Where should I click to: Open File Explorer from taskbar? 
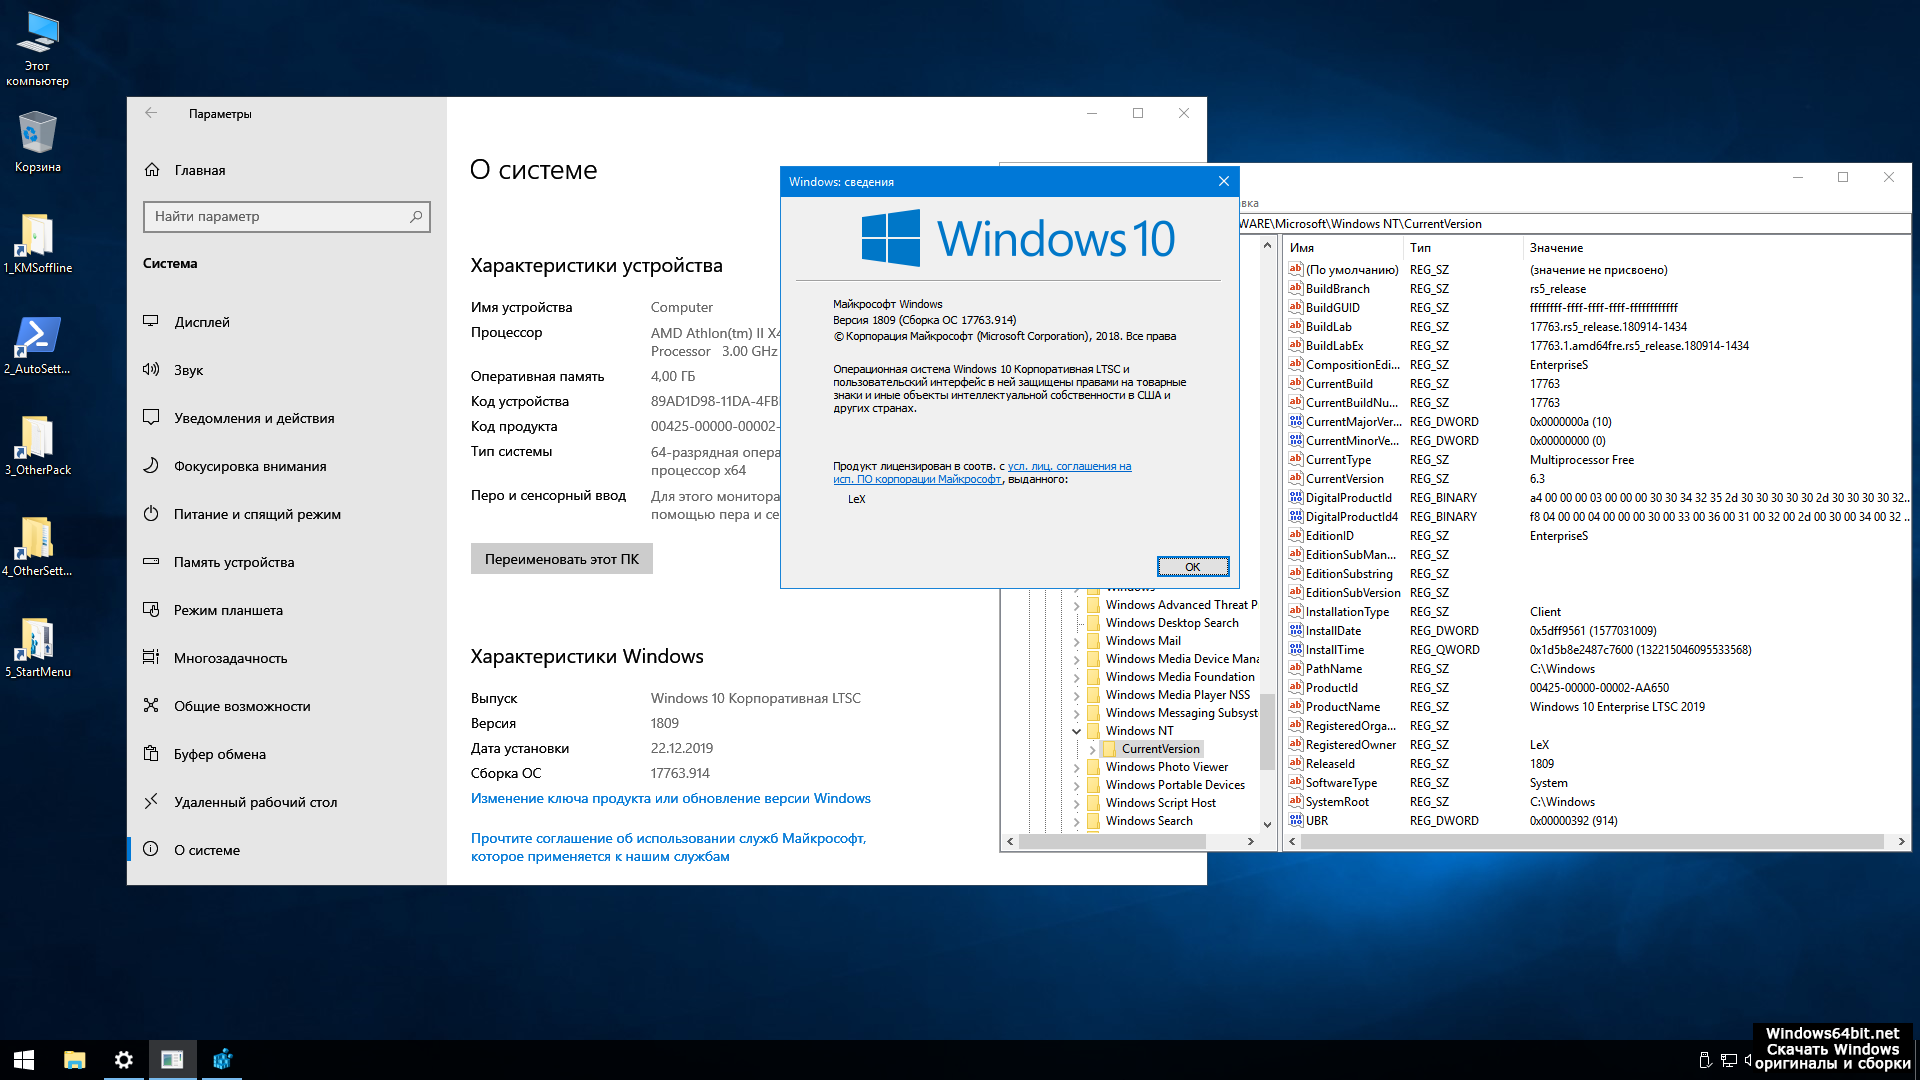coord(74,1060)
